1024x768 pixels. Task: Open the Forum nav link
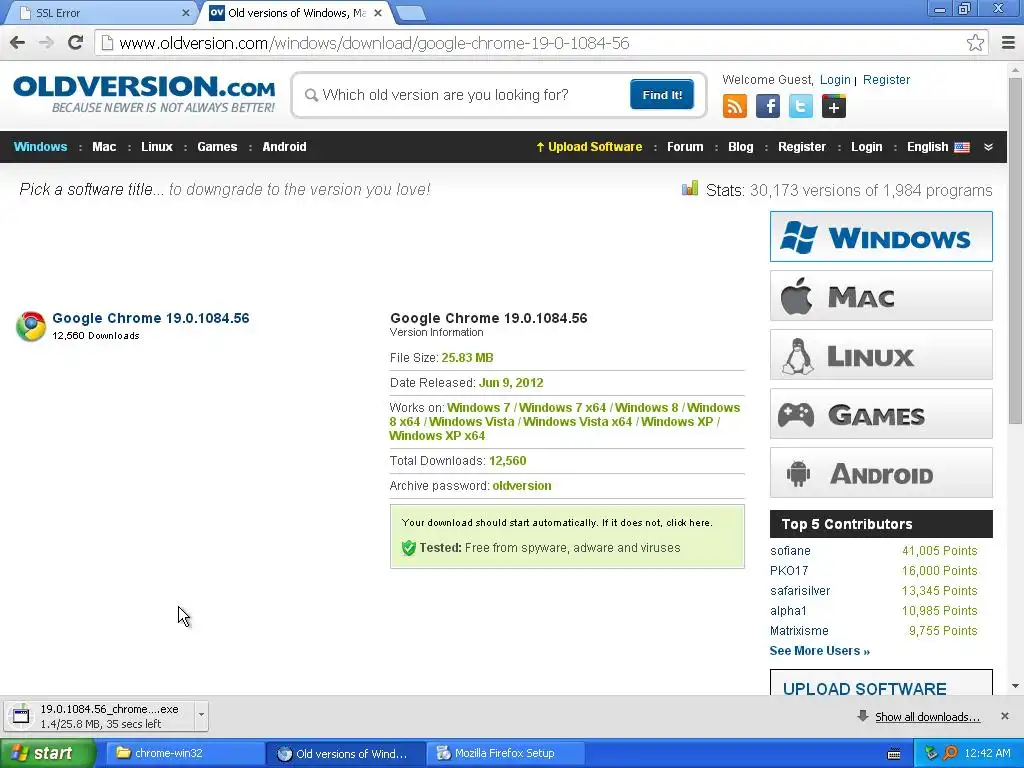point(685,147)
